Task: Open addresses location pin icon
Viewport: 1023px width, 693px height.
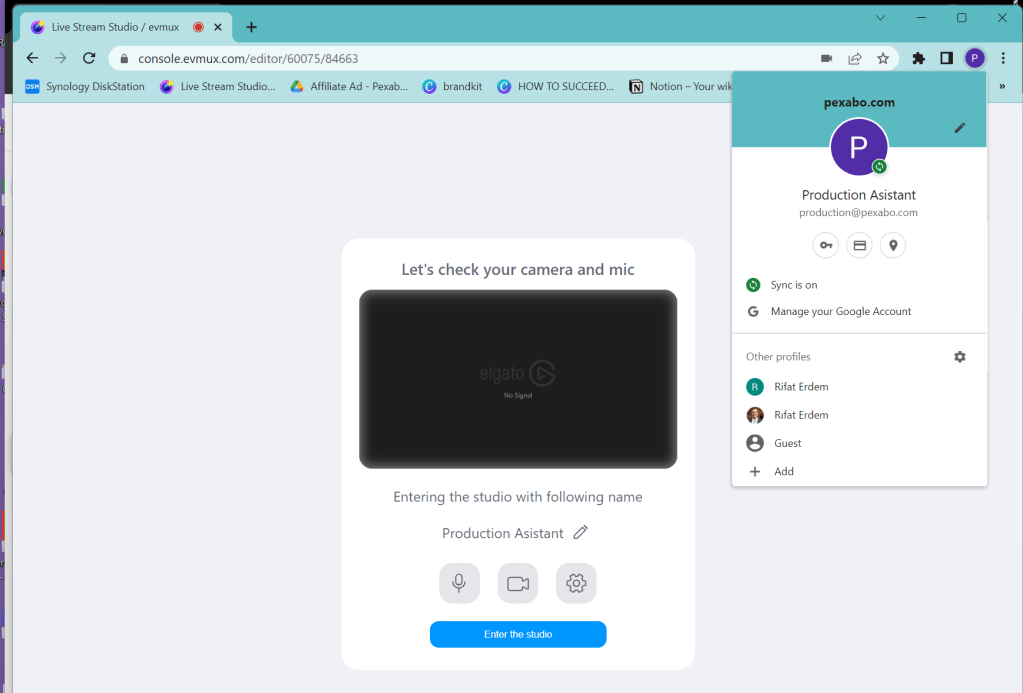Action: pos(893,245)
